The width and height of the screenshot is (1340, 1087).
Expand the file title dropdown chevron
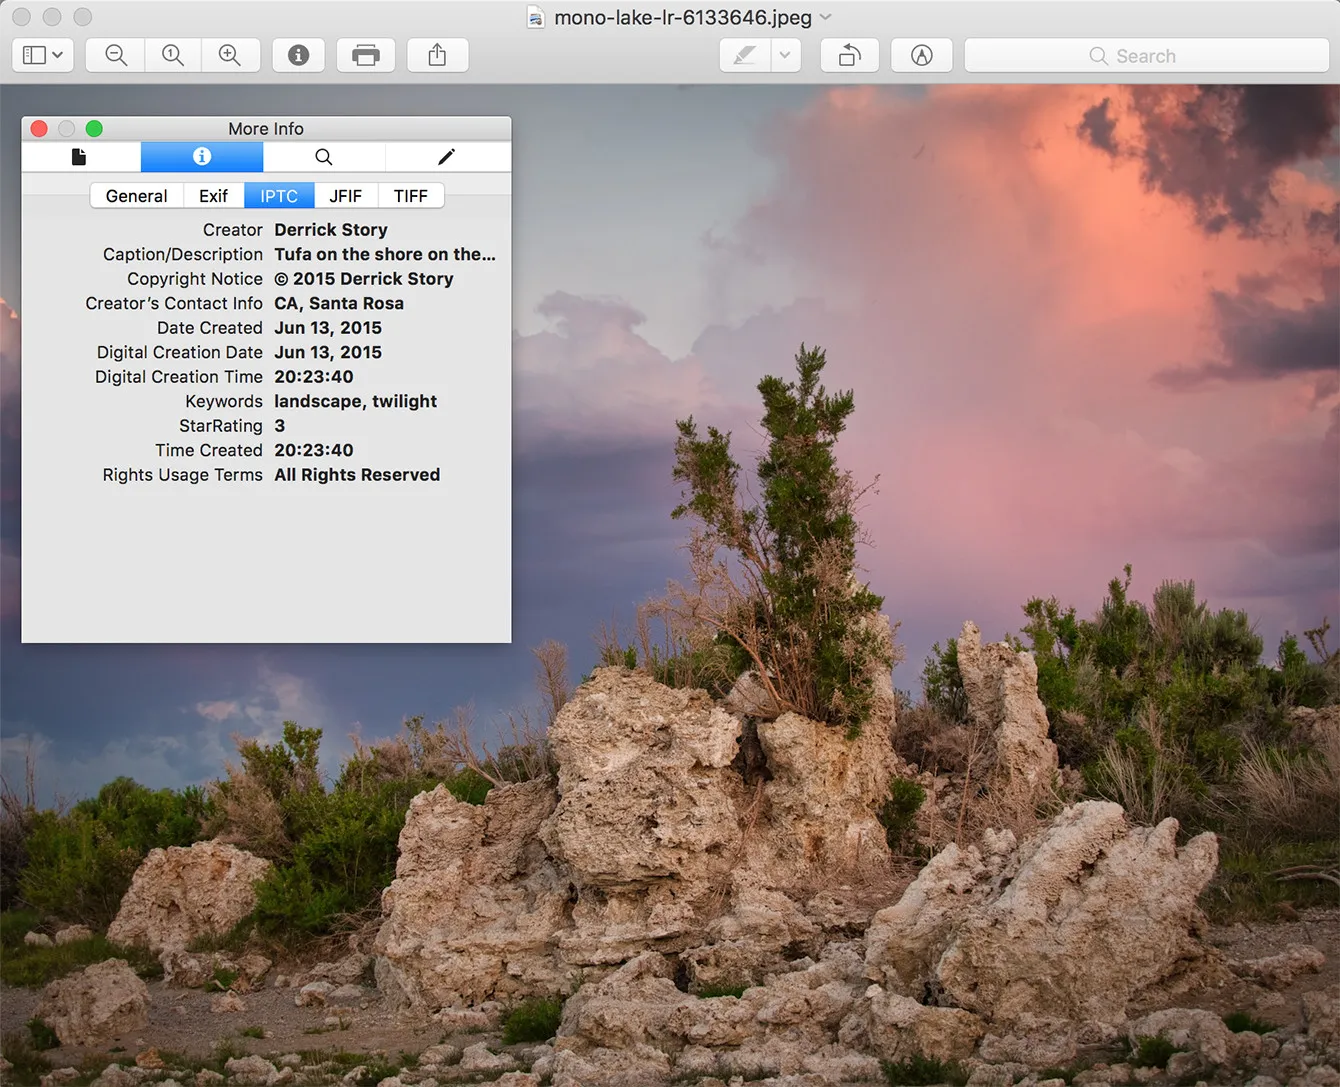click(x=826, y=17)
